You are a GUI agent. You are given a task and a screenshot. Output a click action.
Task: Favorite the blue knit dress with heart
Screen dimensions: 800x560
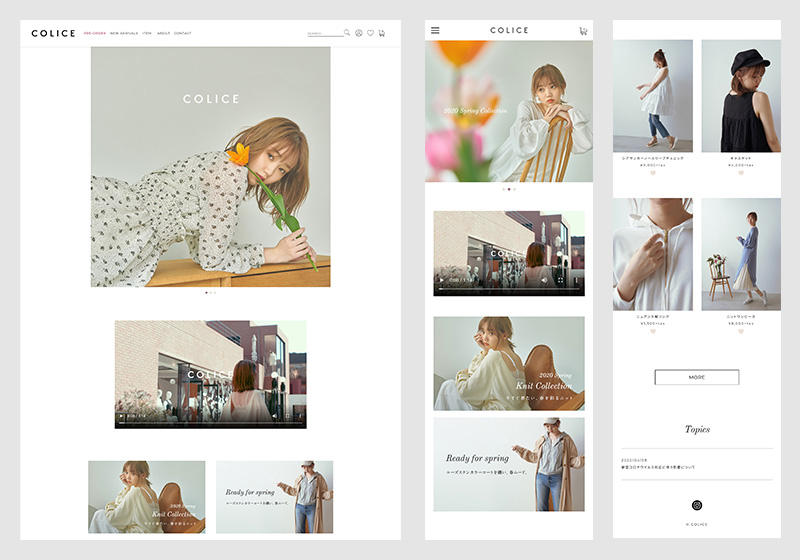pyautogui.click(x=741, y=331)
